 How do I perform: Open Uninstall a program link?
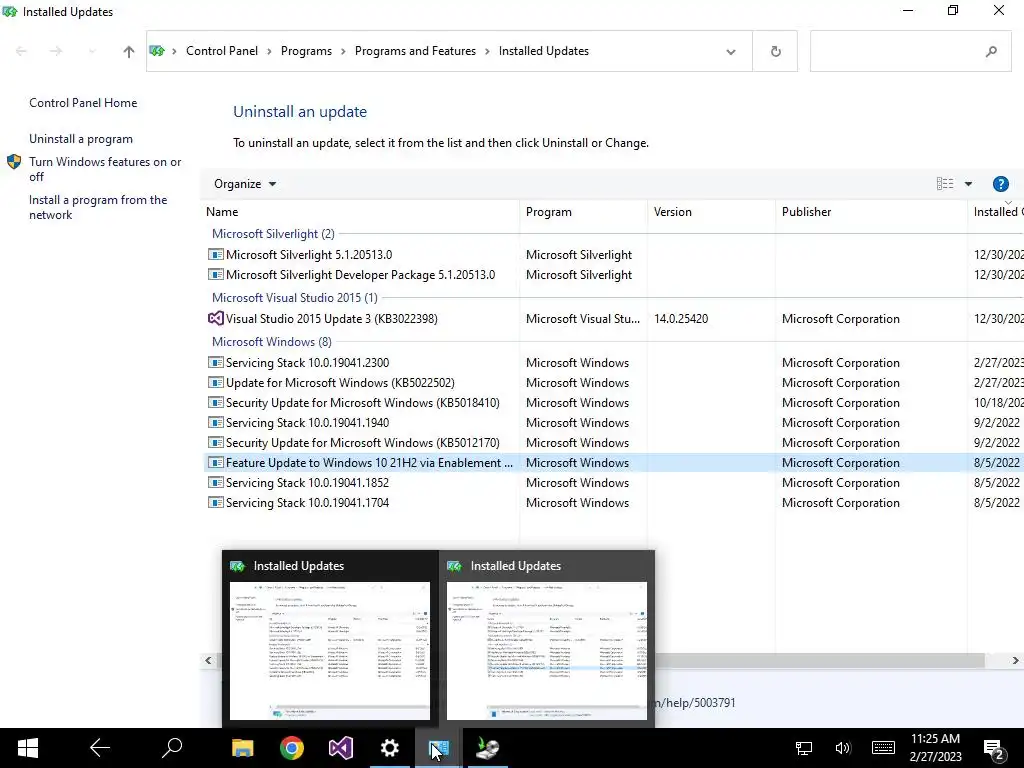pos(80,138)
